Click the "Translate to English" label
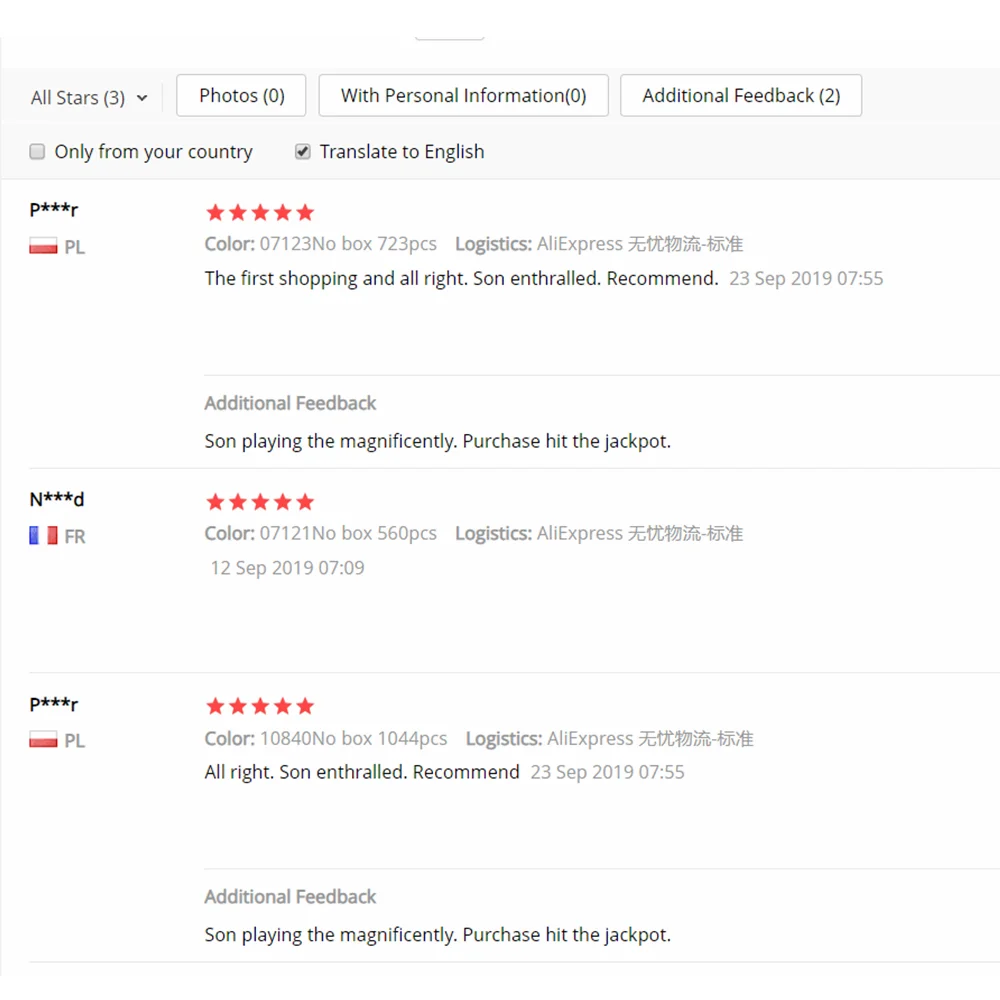This screenshot has height=1000, width=1000. point(402,152)
